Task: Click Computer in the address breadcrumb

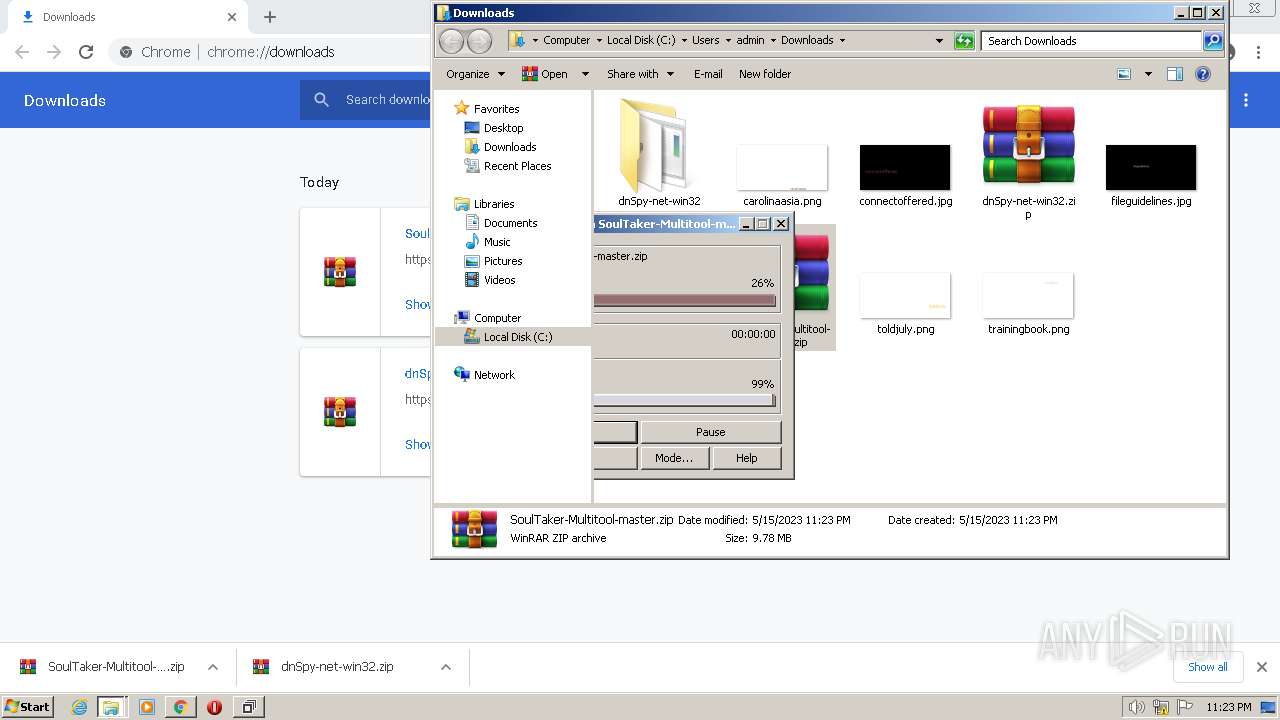Action: 566,41
